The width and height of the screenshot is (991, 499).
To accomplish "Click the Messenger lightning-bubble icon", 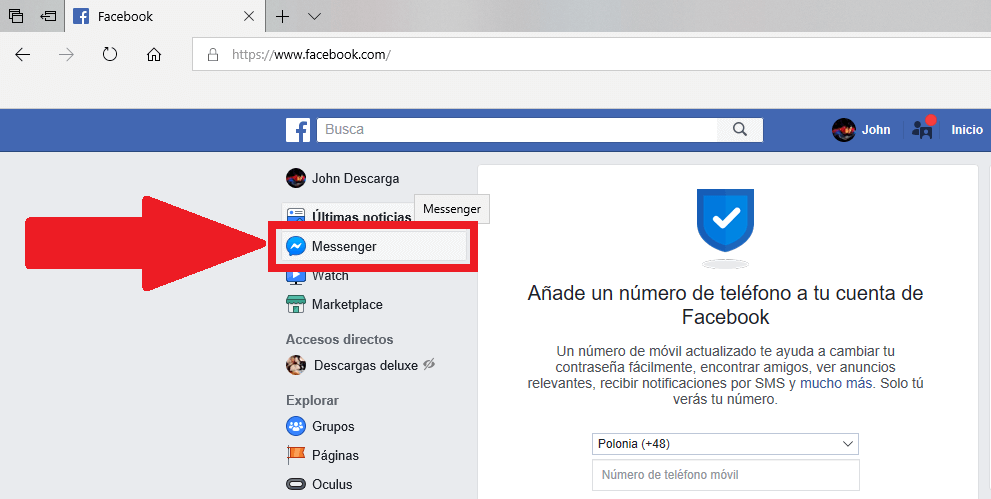I will (x=296, y=246).
